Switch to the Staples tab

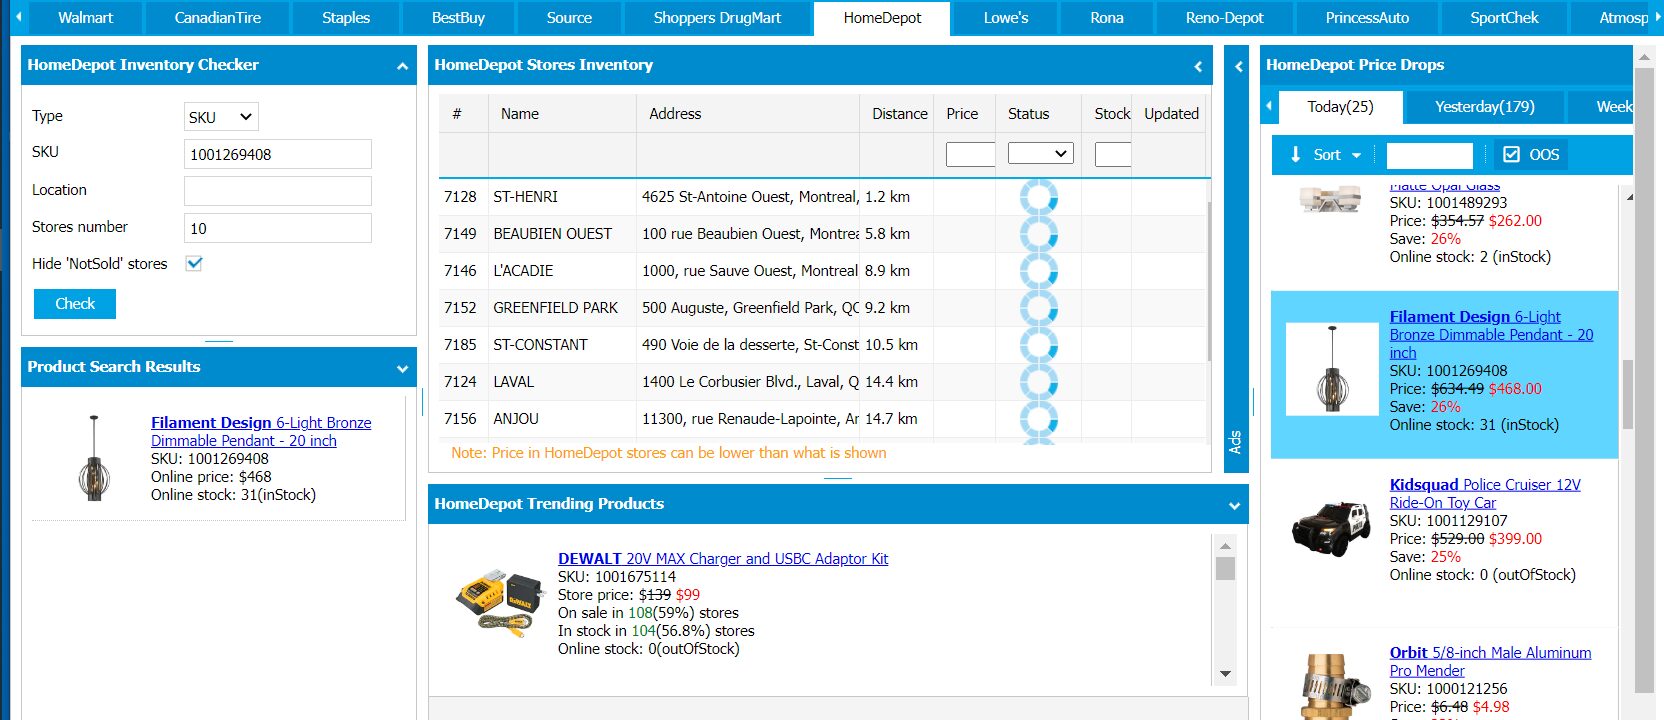(x=346, y=18)
